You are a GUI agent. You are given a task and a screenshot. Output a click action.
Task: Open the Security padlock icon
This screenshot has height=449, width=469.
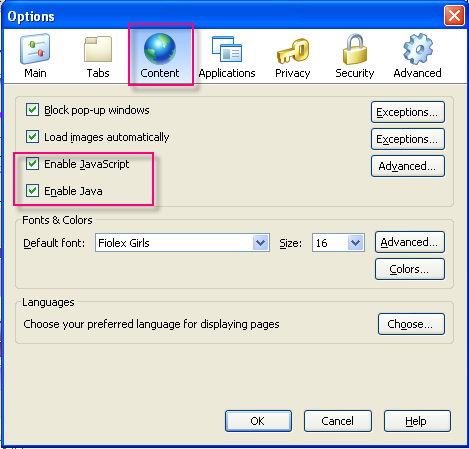tap(355, 49)
